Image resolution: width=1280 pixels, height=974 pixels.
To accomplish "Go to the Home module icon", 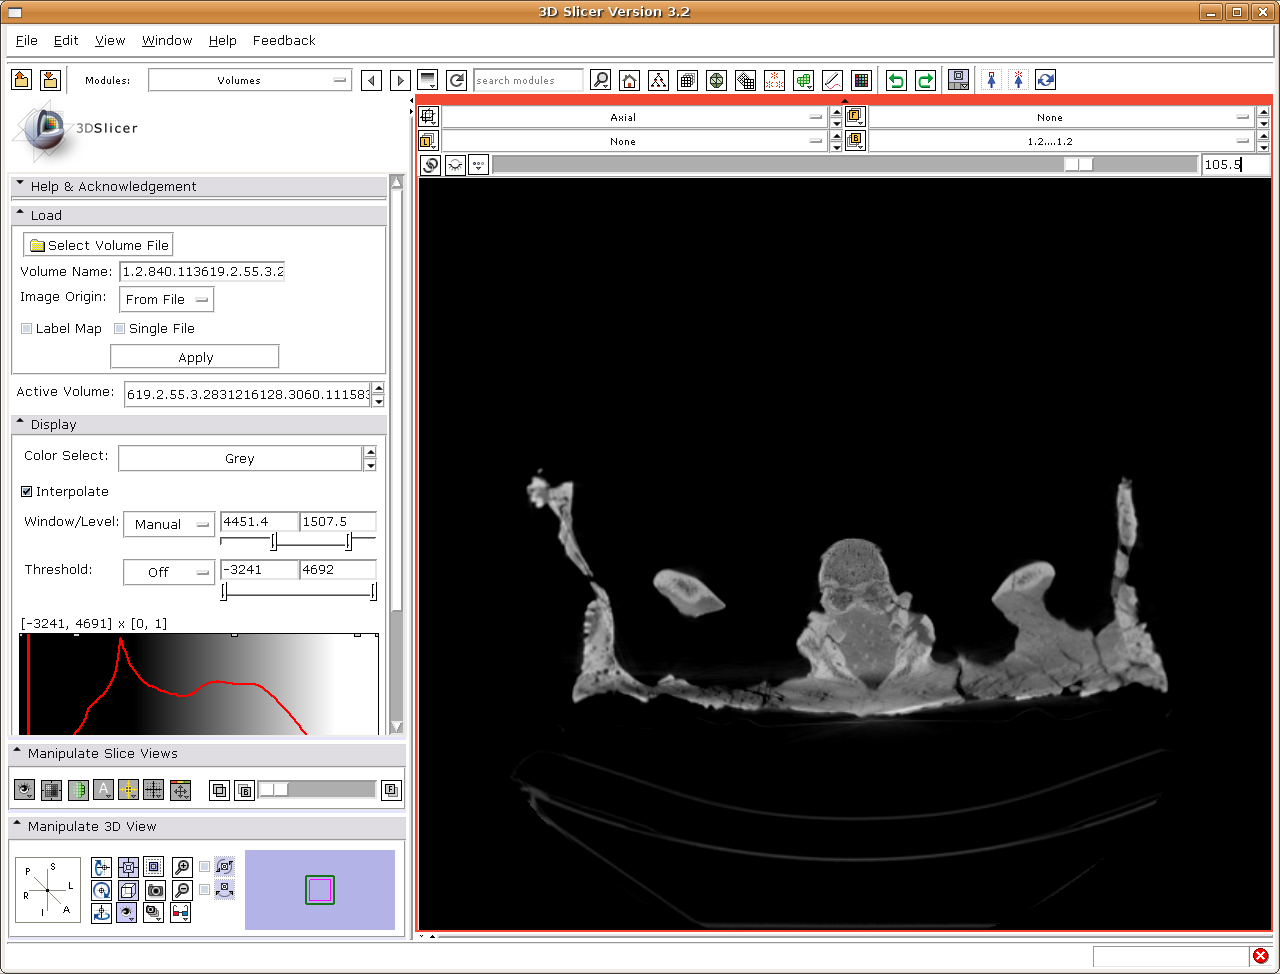I will tap(629, 80).
